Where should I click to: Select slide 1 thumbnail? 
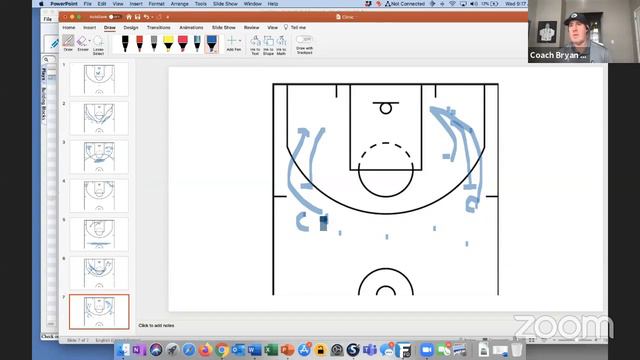click(x=99, y=79)
